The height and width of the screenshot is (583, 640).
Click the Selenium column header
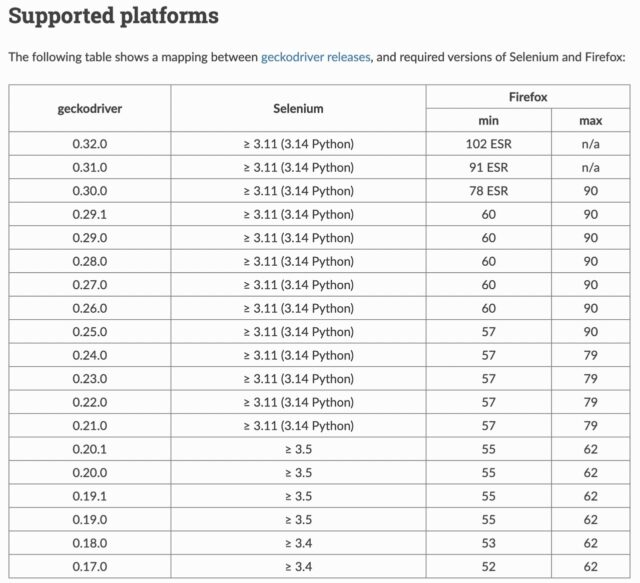pyautogui.click(x=298, y=108)
